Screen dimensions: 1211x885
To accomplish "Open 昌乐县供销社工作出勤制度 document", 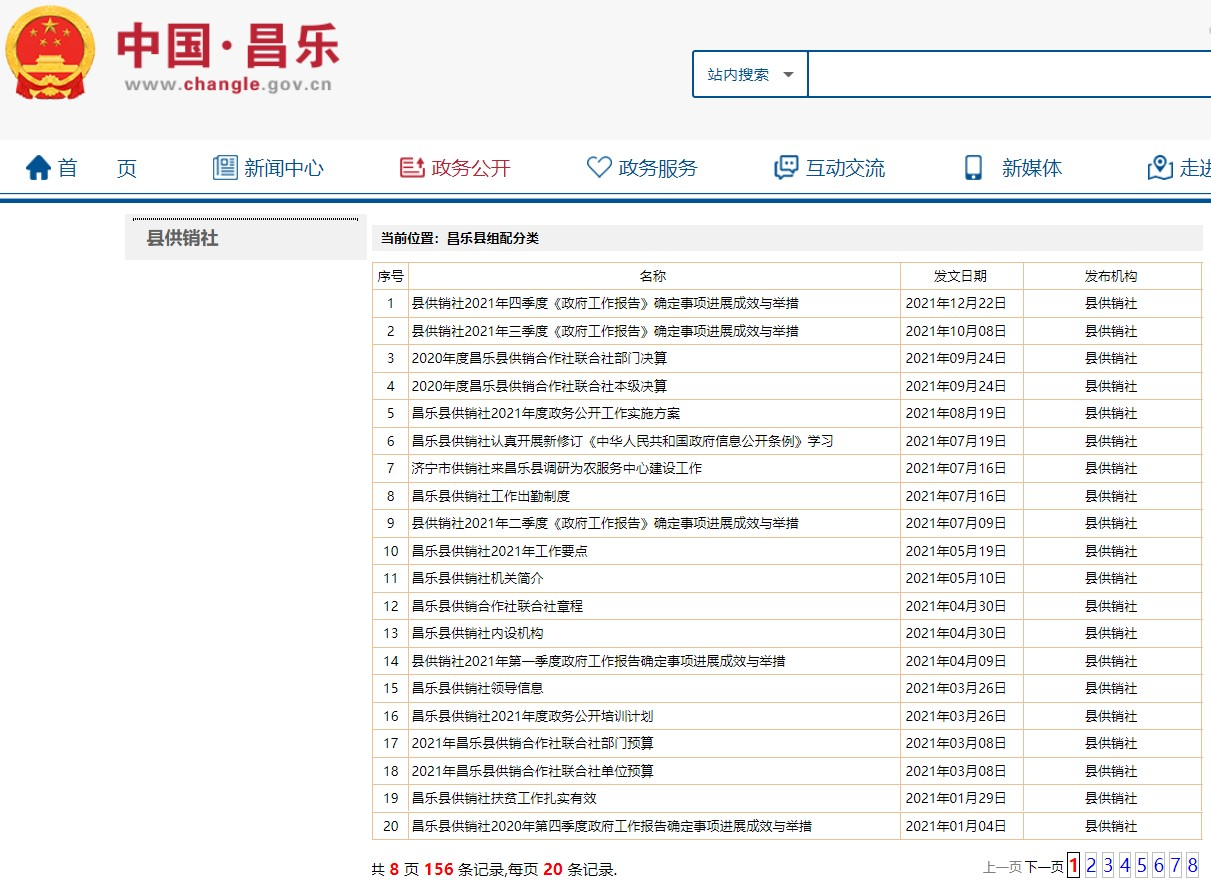I will (x=490, y=496).
